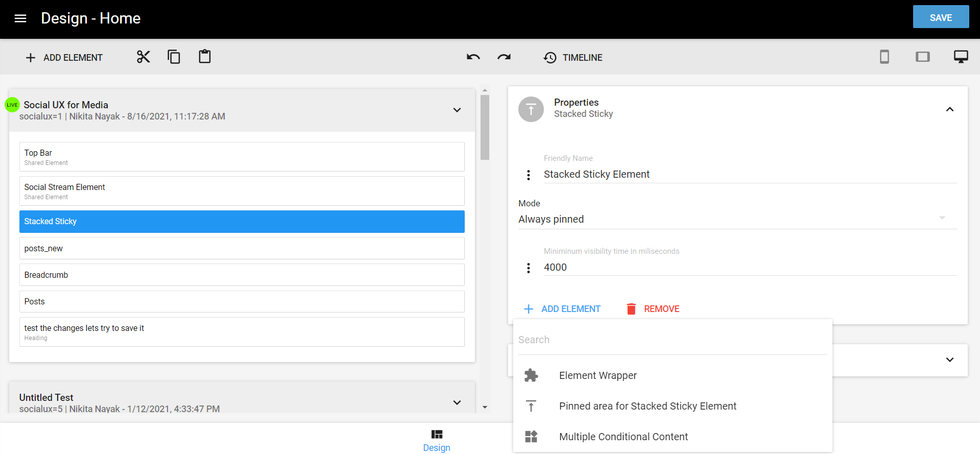Collapse the Properties panel
This screenshot has height=454, width=980.
click(949, 109)
